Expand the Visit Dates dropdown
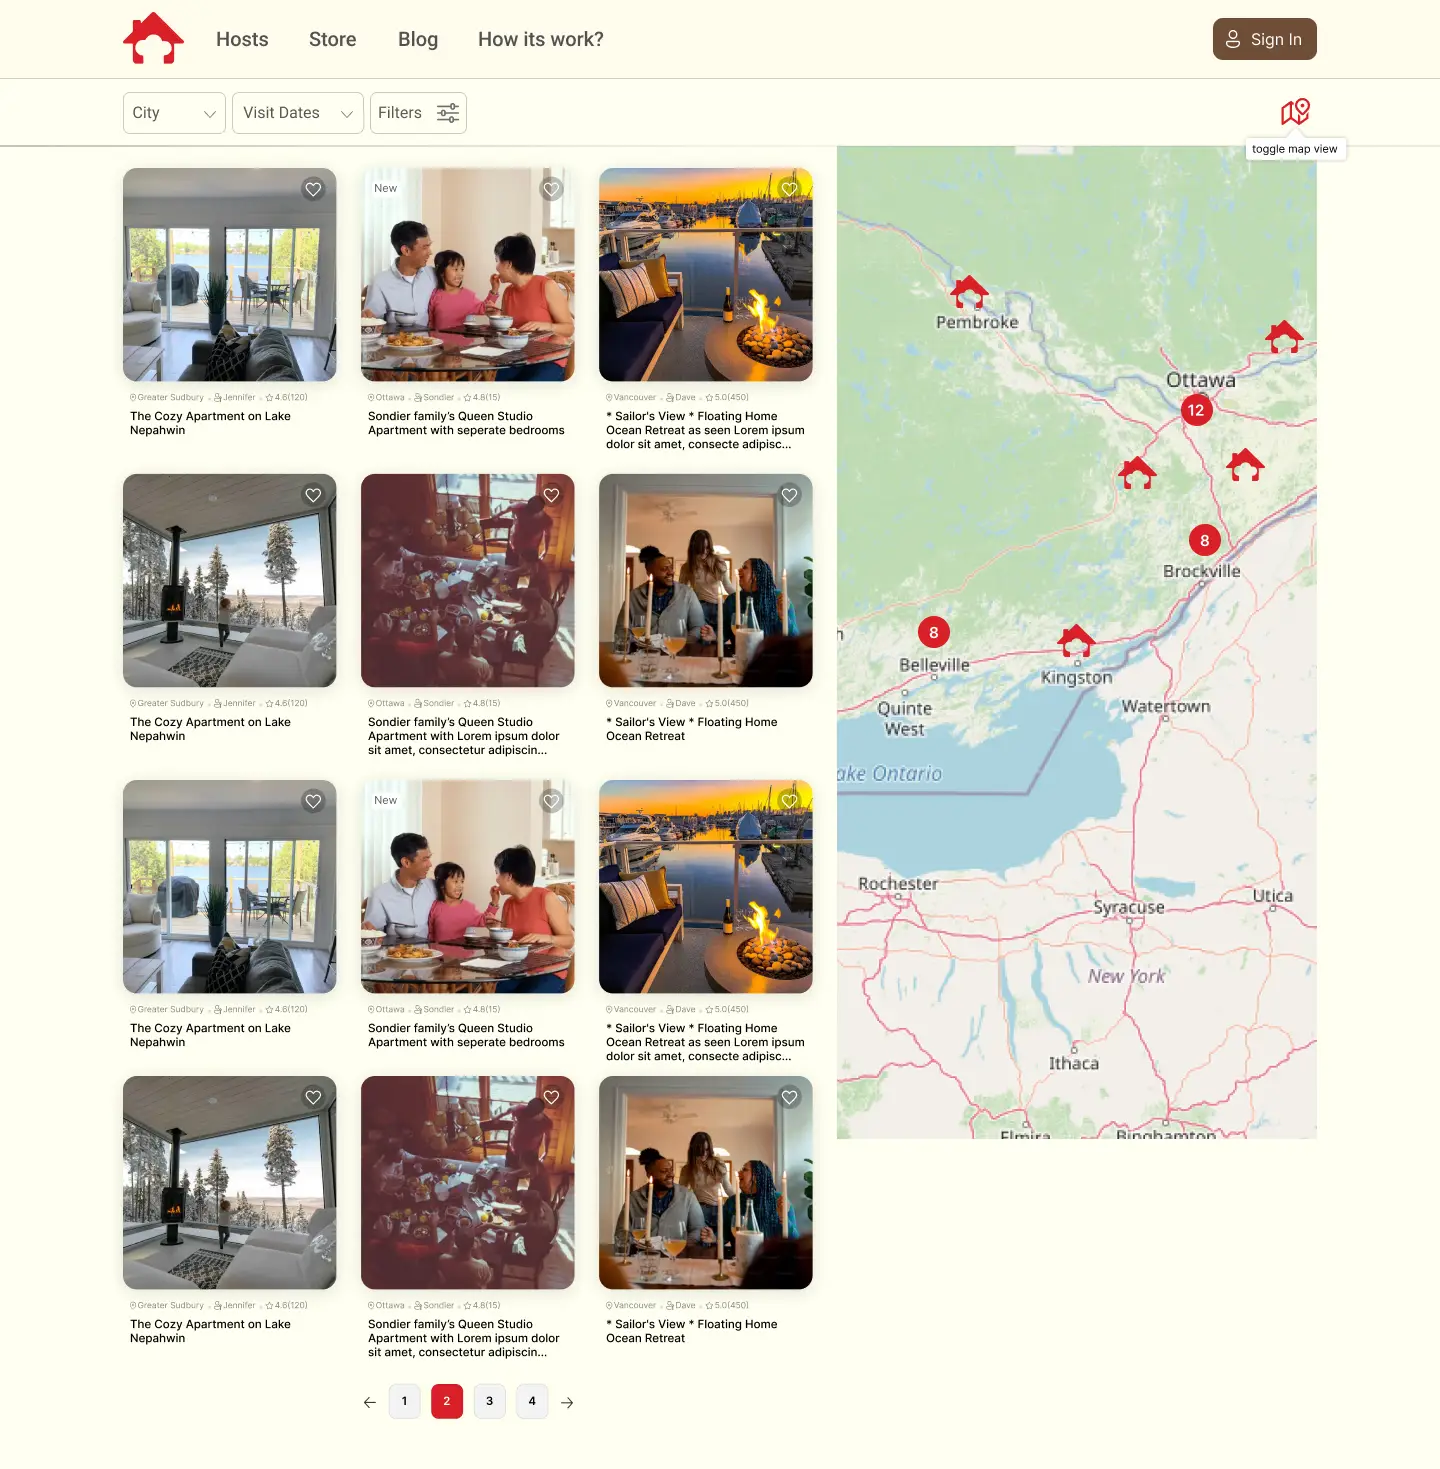This screenshot has height=1469, width=1440. tap(298, 113)
